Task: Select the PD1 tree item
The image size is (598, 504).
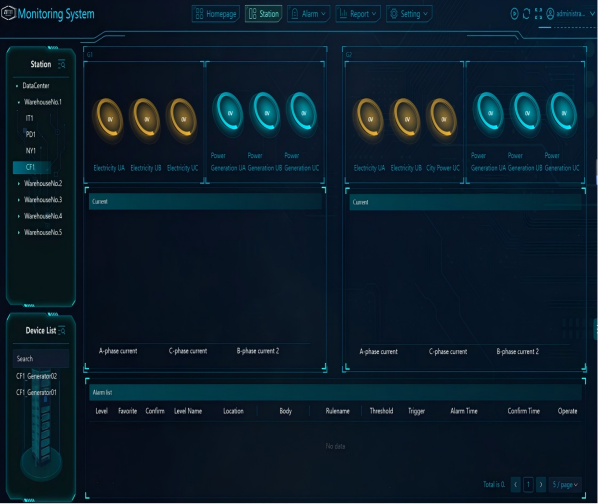Action: 31,135
